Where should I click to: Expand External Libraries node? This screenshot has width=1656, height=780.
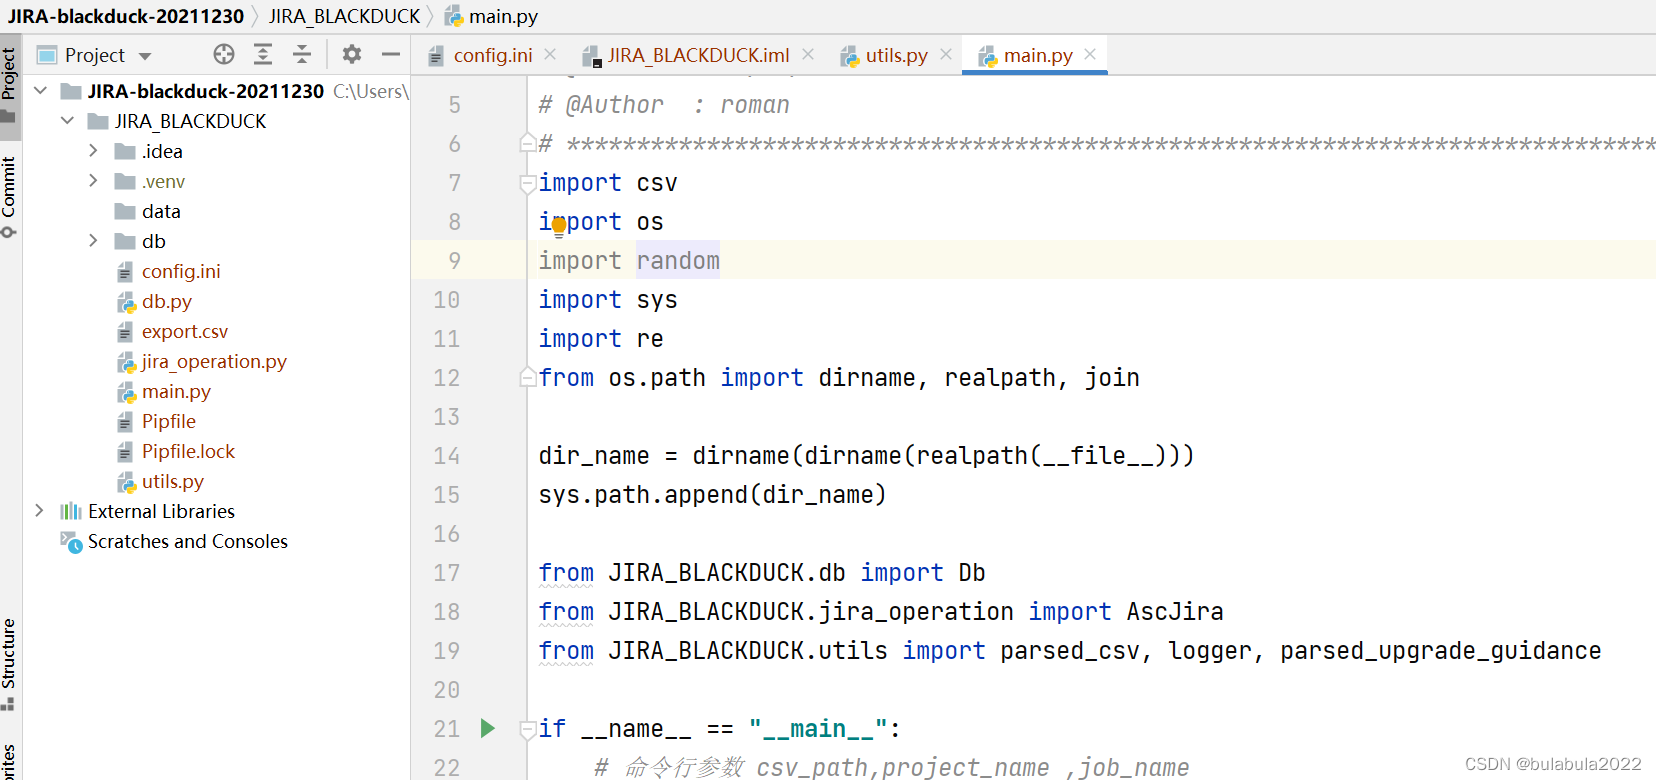39,511
